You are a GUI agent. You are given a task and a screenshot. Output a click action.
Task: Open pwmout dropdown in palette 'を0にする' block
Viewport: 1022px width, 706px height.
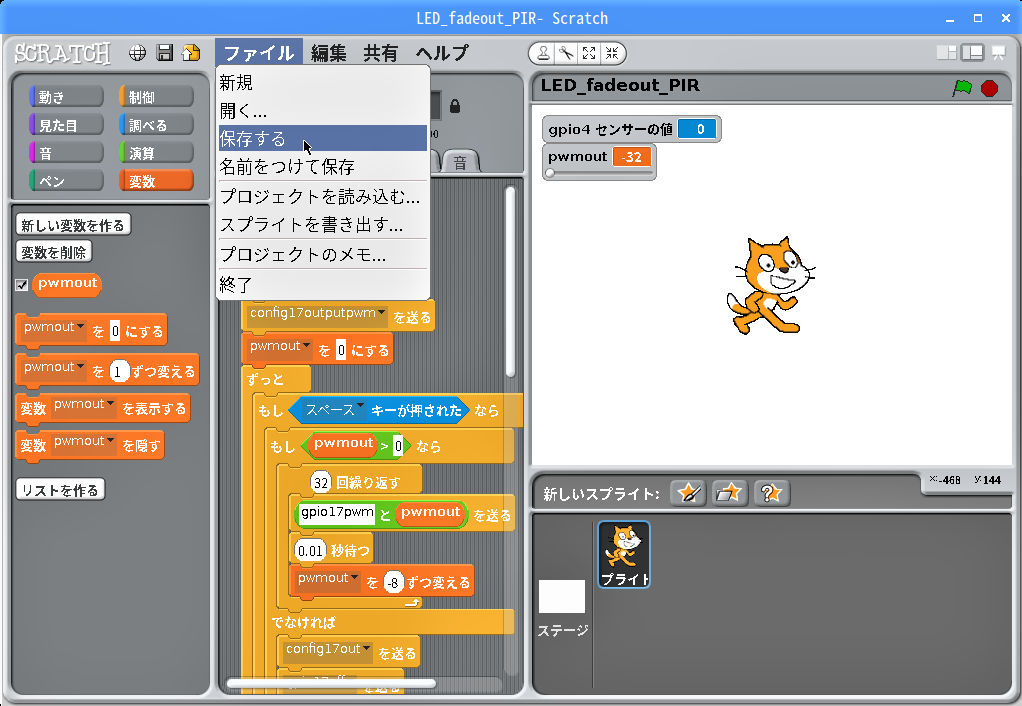[81, 327]
